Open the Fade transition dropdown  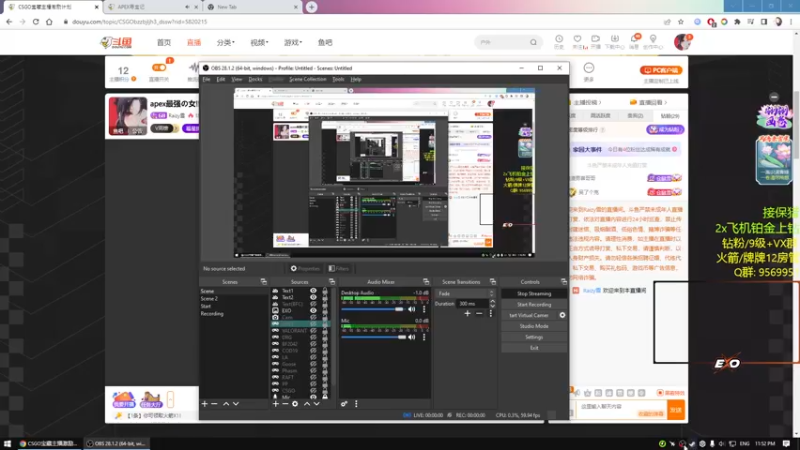click(x=466, y=294)
